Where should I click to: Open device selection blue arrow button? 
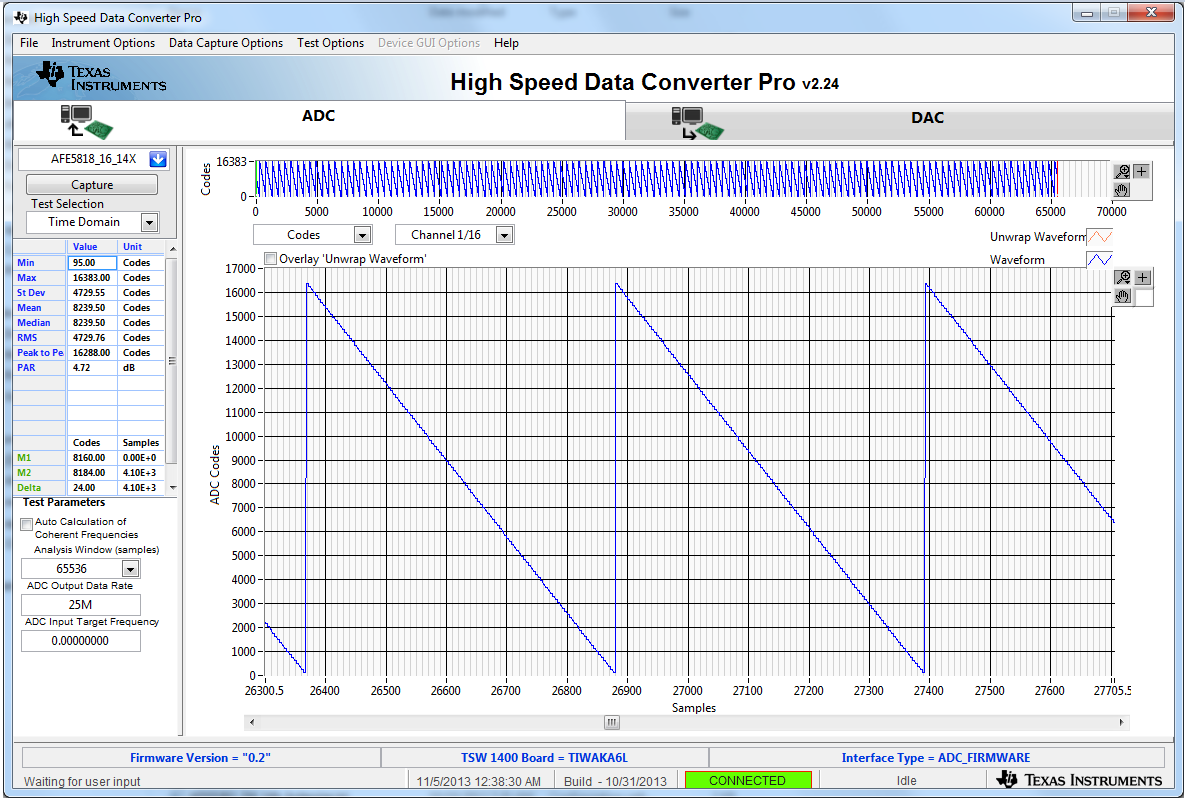[158, 159]
